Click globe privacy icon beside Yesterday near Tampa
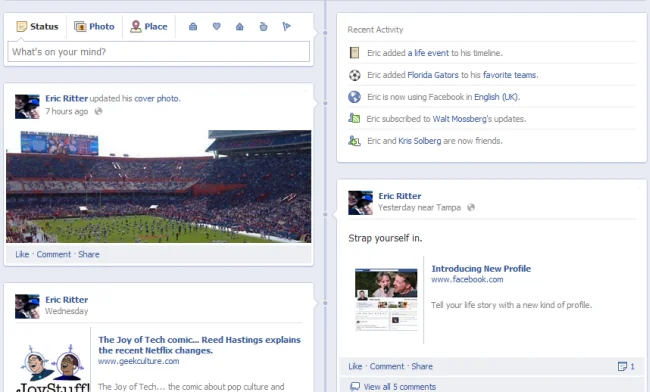This screenshot has width=650, height=392. tap(471, 207)
